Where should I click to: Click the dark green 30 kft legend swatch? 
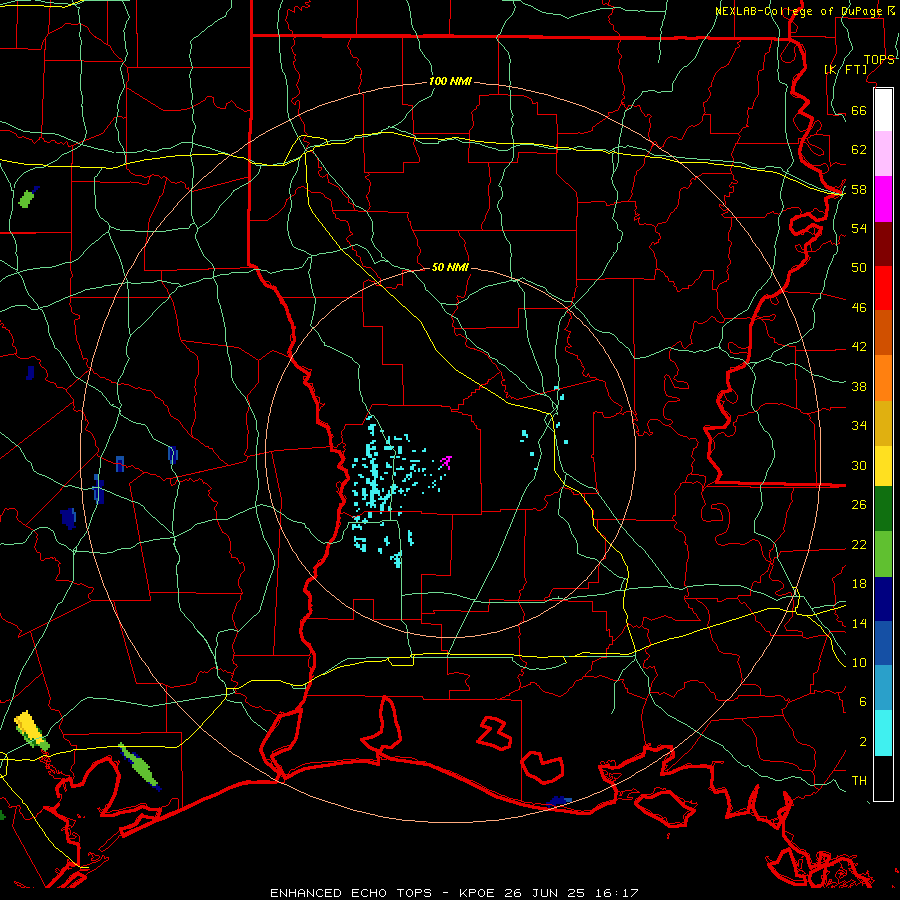point(883,509)
